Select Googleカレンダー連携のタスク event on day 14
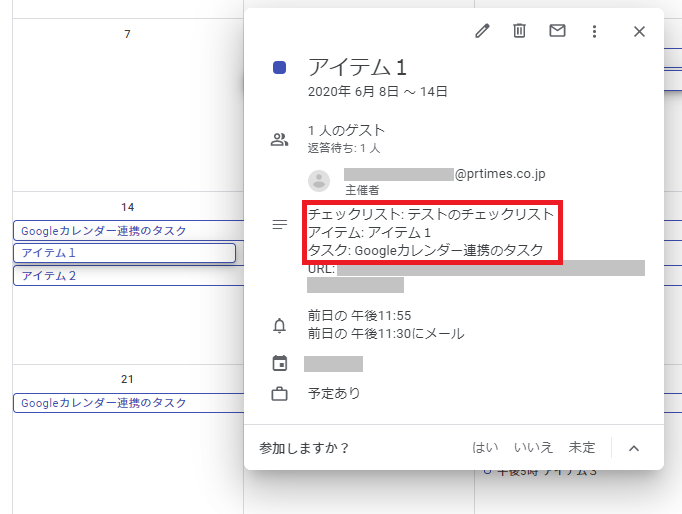 pyautogui.click(x=124, y=231)
